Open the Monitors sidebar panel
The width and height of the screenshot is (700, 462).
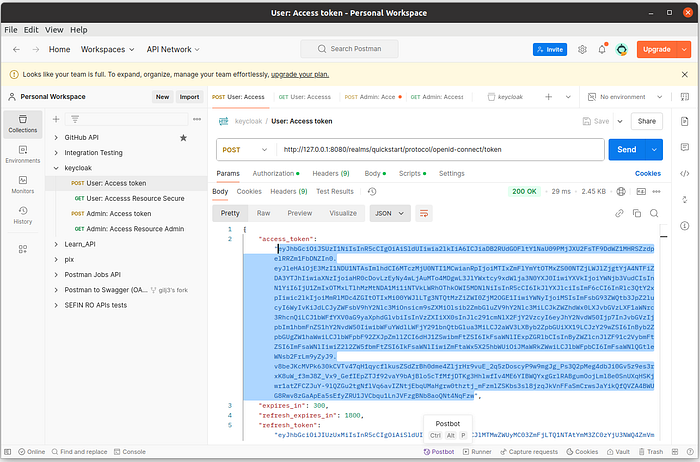(23, 185)
